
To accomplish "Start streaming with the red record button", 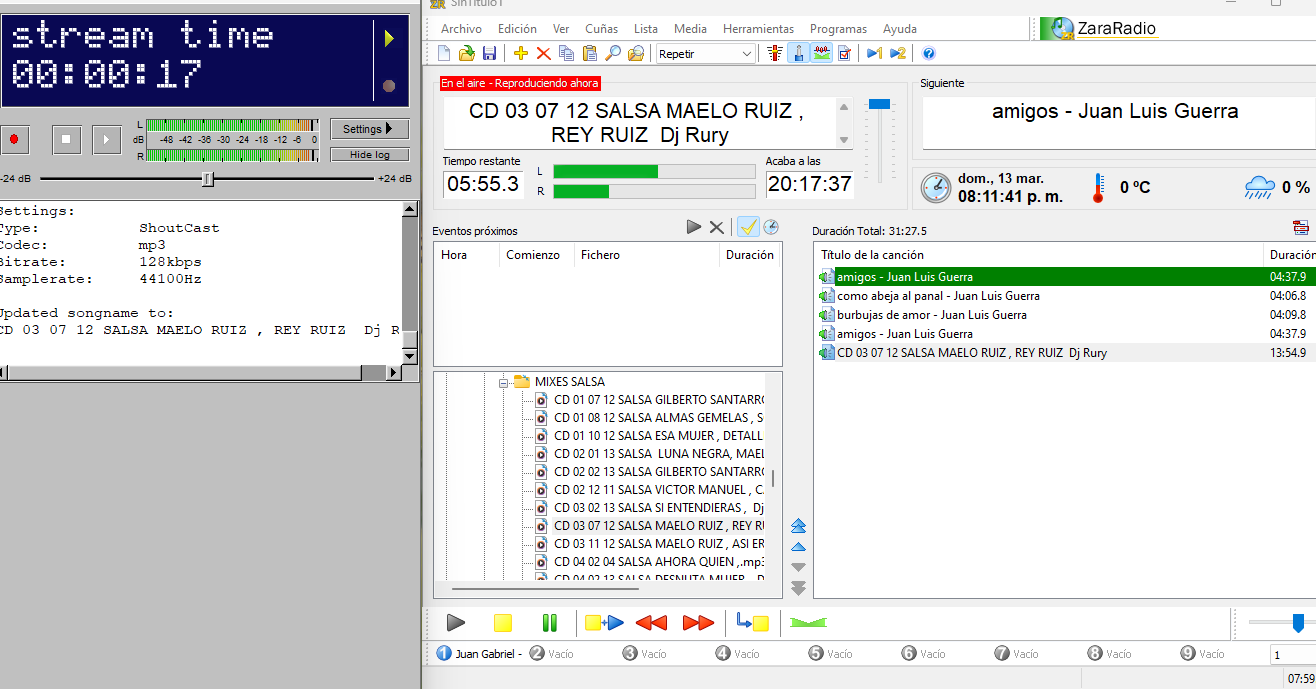I will point(14,140).
